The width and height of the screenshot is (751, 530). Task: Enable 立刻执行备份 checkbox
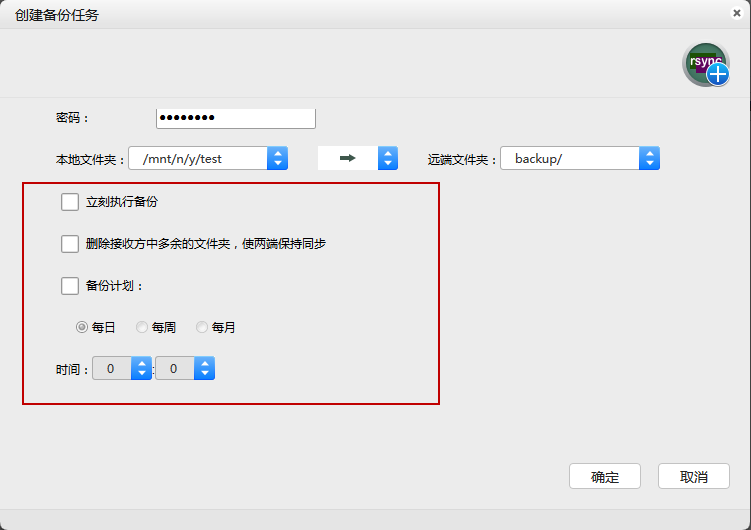point(70,202)
